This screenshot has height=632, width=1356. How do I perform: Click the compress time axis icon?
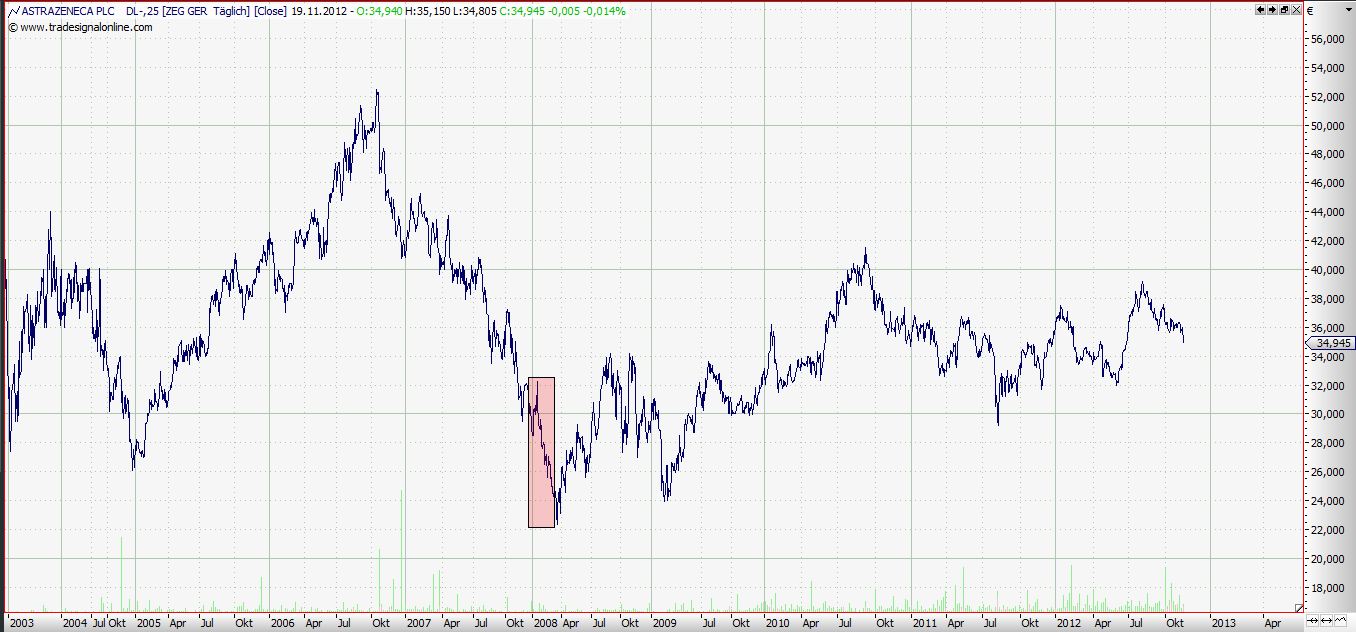(1312, 620)
